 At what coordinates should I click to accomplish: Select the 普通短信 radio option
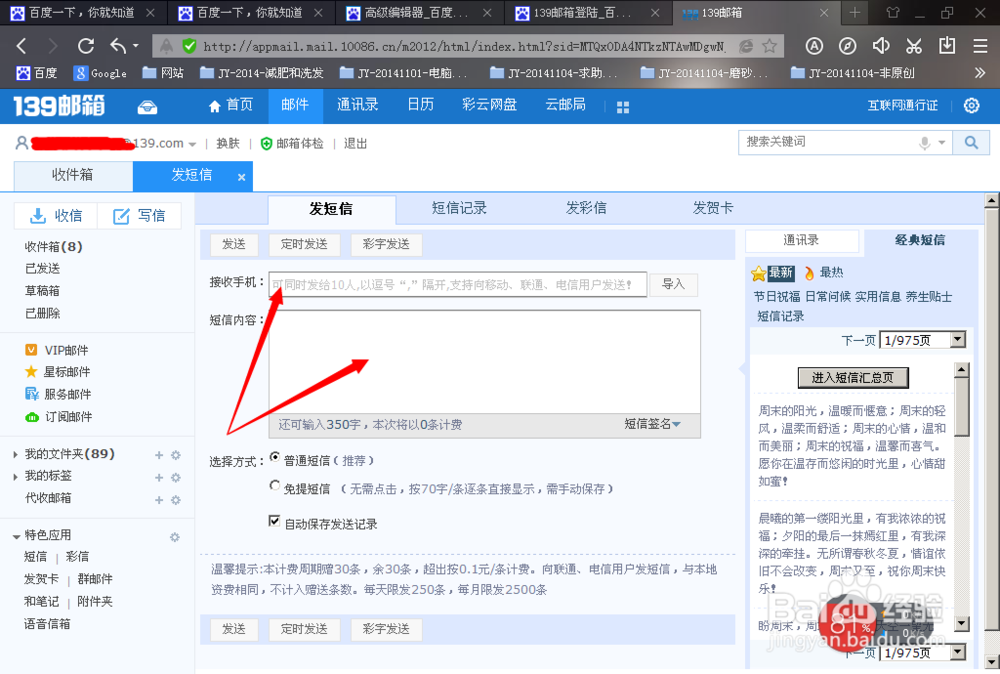click(275, 457)
